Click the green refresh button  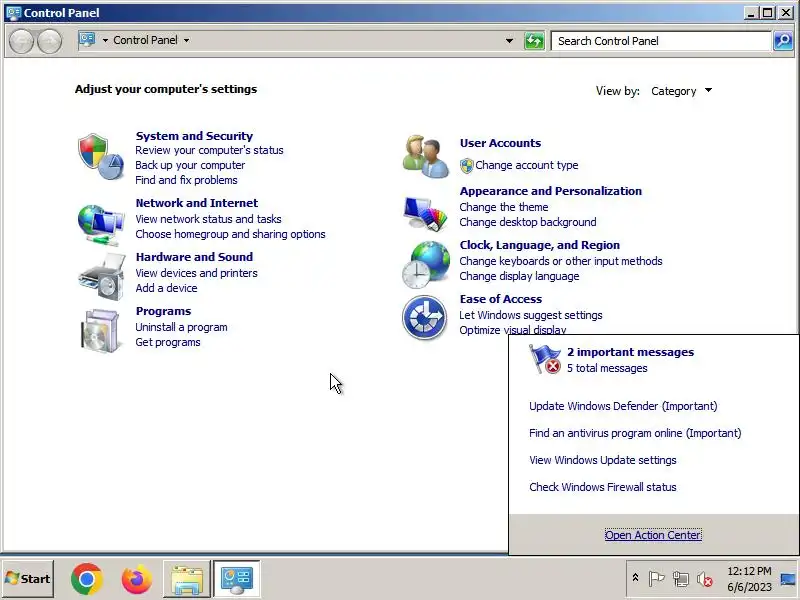coord(534,41)
